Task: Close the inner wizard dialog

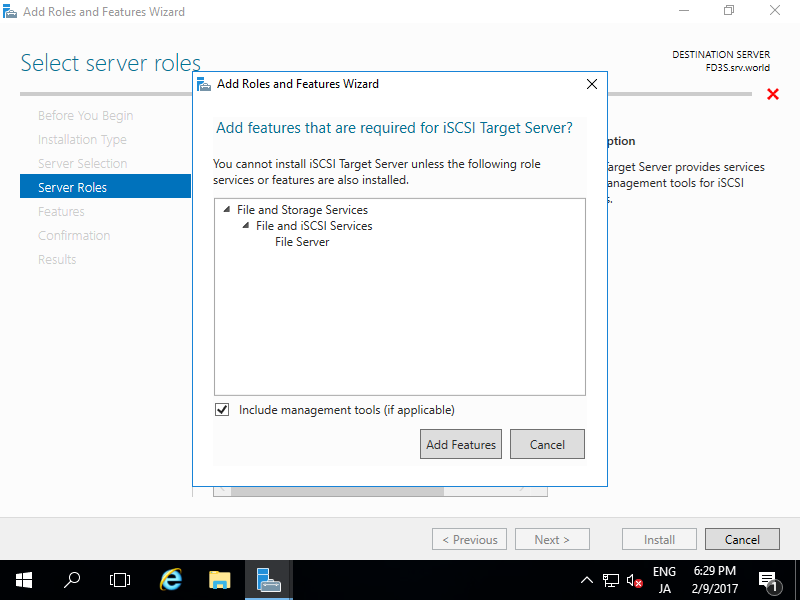Action: point(592,84)
